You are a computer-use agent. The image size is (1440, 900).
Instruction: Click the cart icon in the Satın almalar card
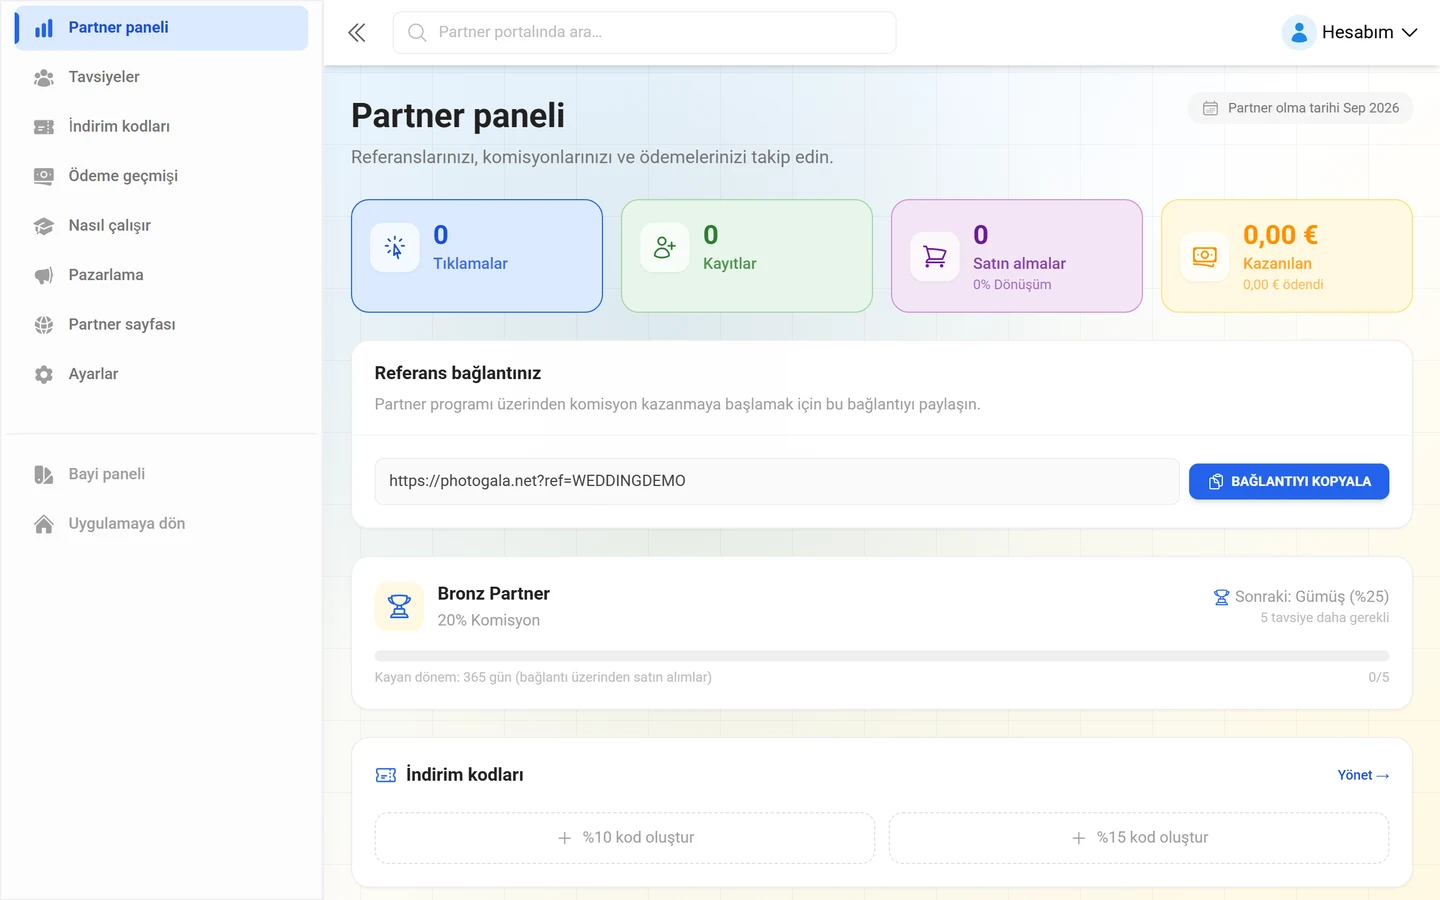click(935, 257)
